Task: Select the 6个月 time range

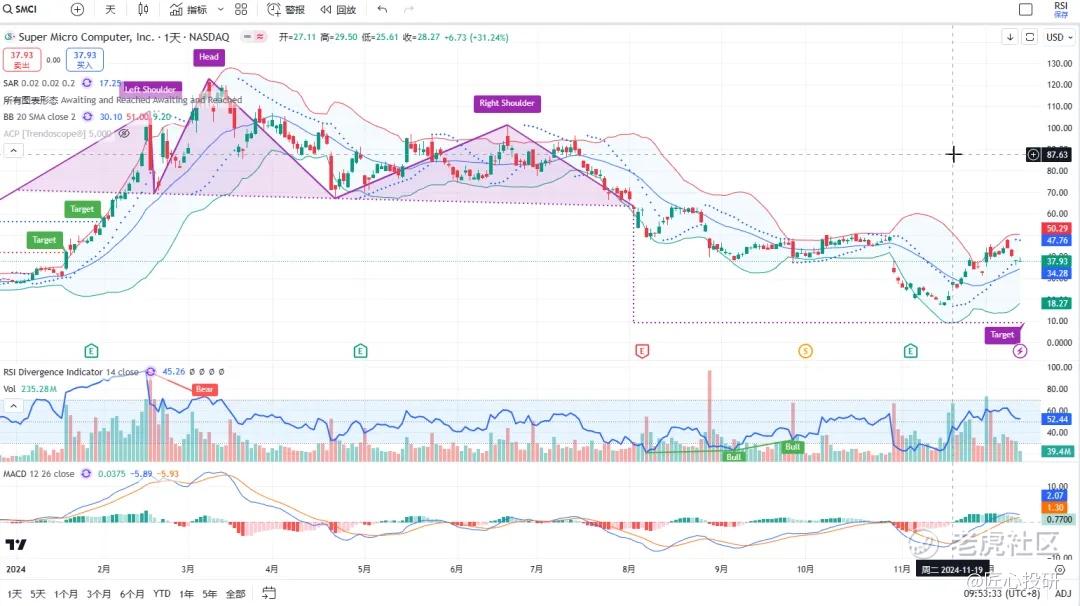Action: tap(132, 594)
